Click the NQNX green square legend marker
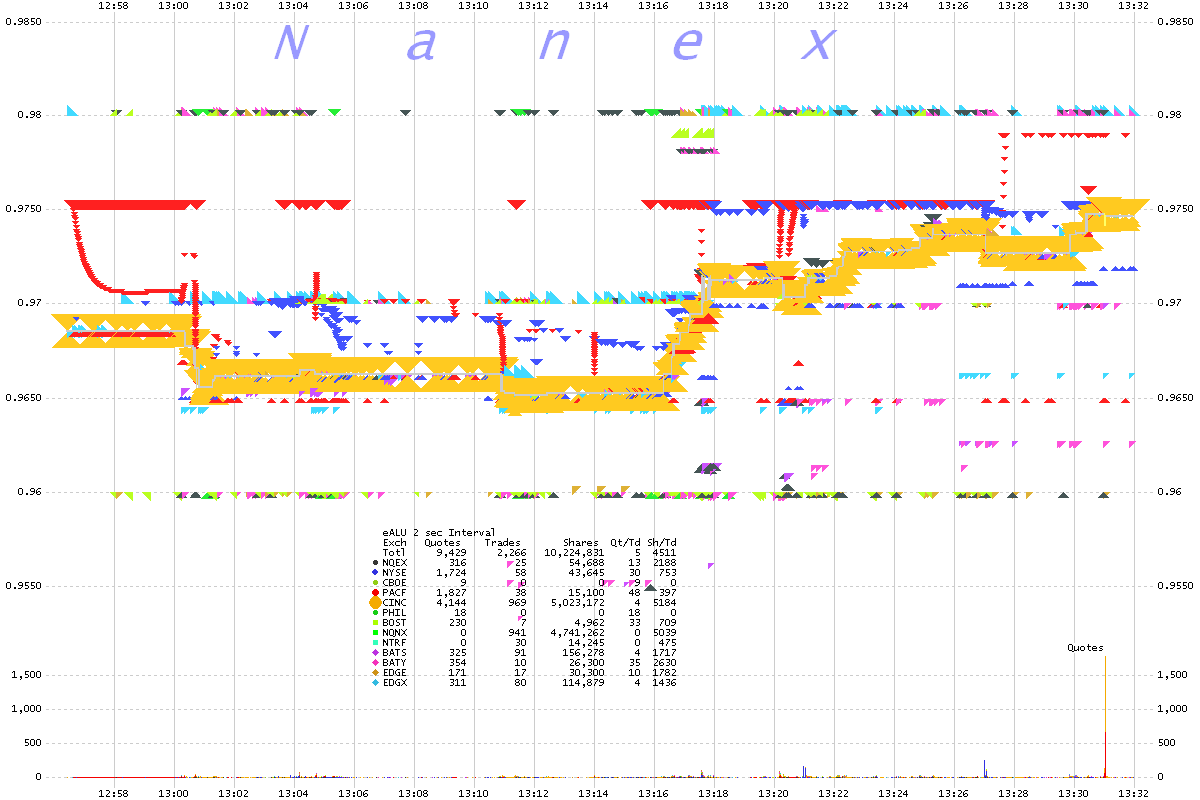 pyautogui.click(x=376, y=633)
